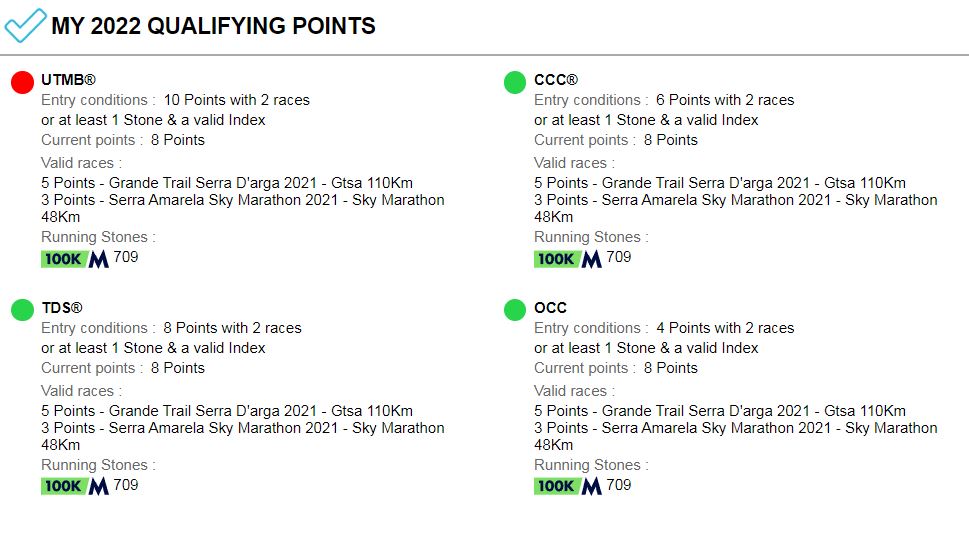Click the 709 index value under TDS

(126, 485)
